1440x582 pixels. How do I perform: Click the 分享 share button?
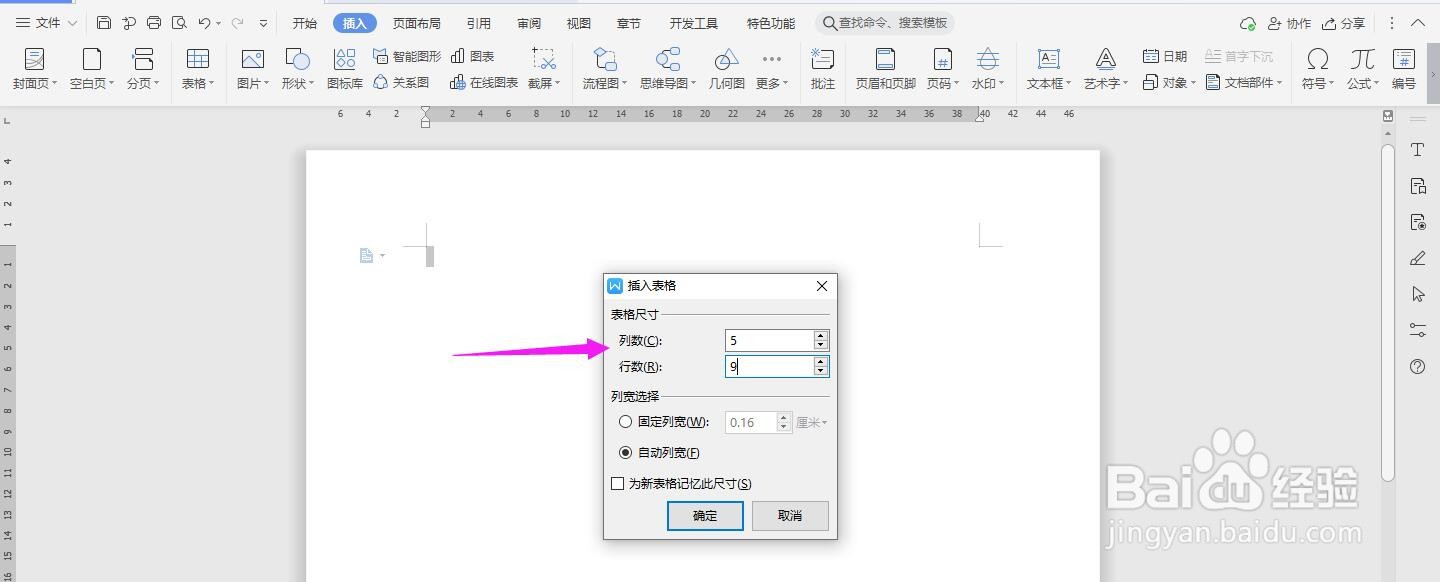click(x=1343, y=23)
